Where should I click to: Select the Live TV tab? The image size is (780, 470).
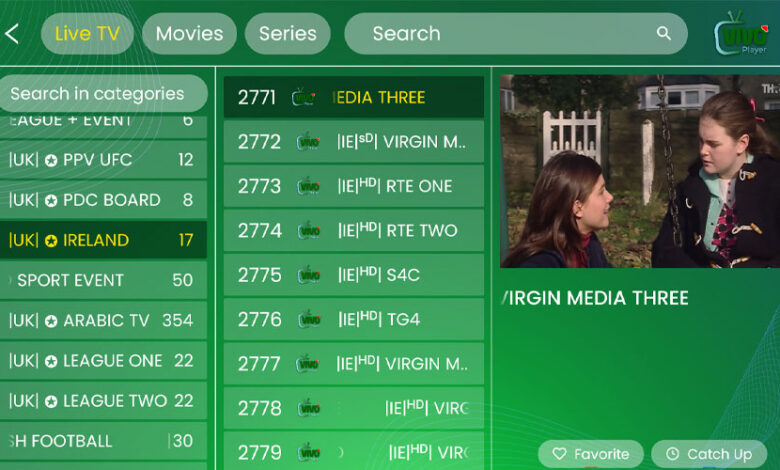87,34
